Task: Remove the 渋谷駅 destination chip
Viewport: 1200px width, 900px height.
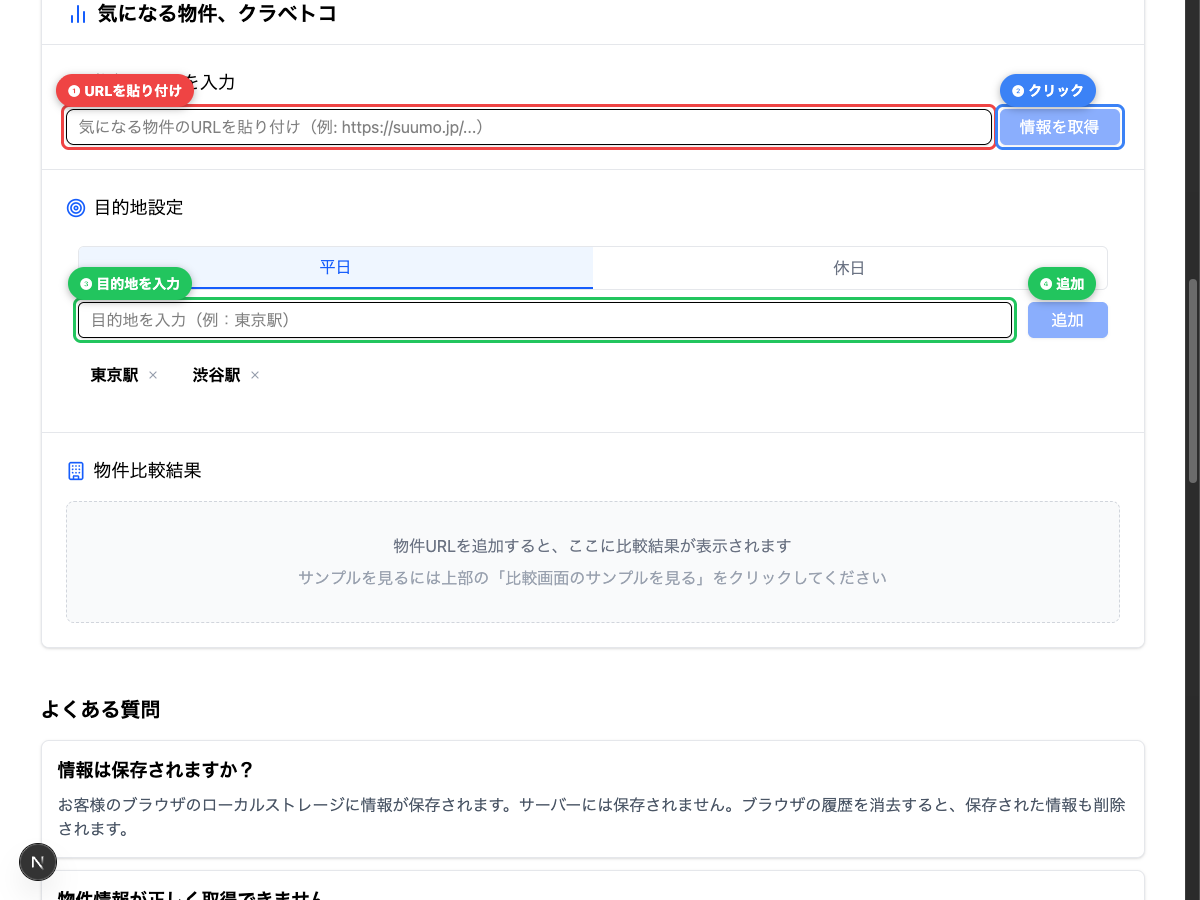Action: click(254, 375)
